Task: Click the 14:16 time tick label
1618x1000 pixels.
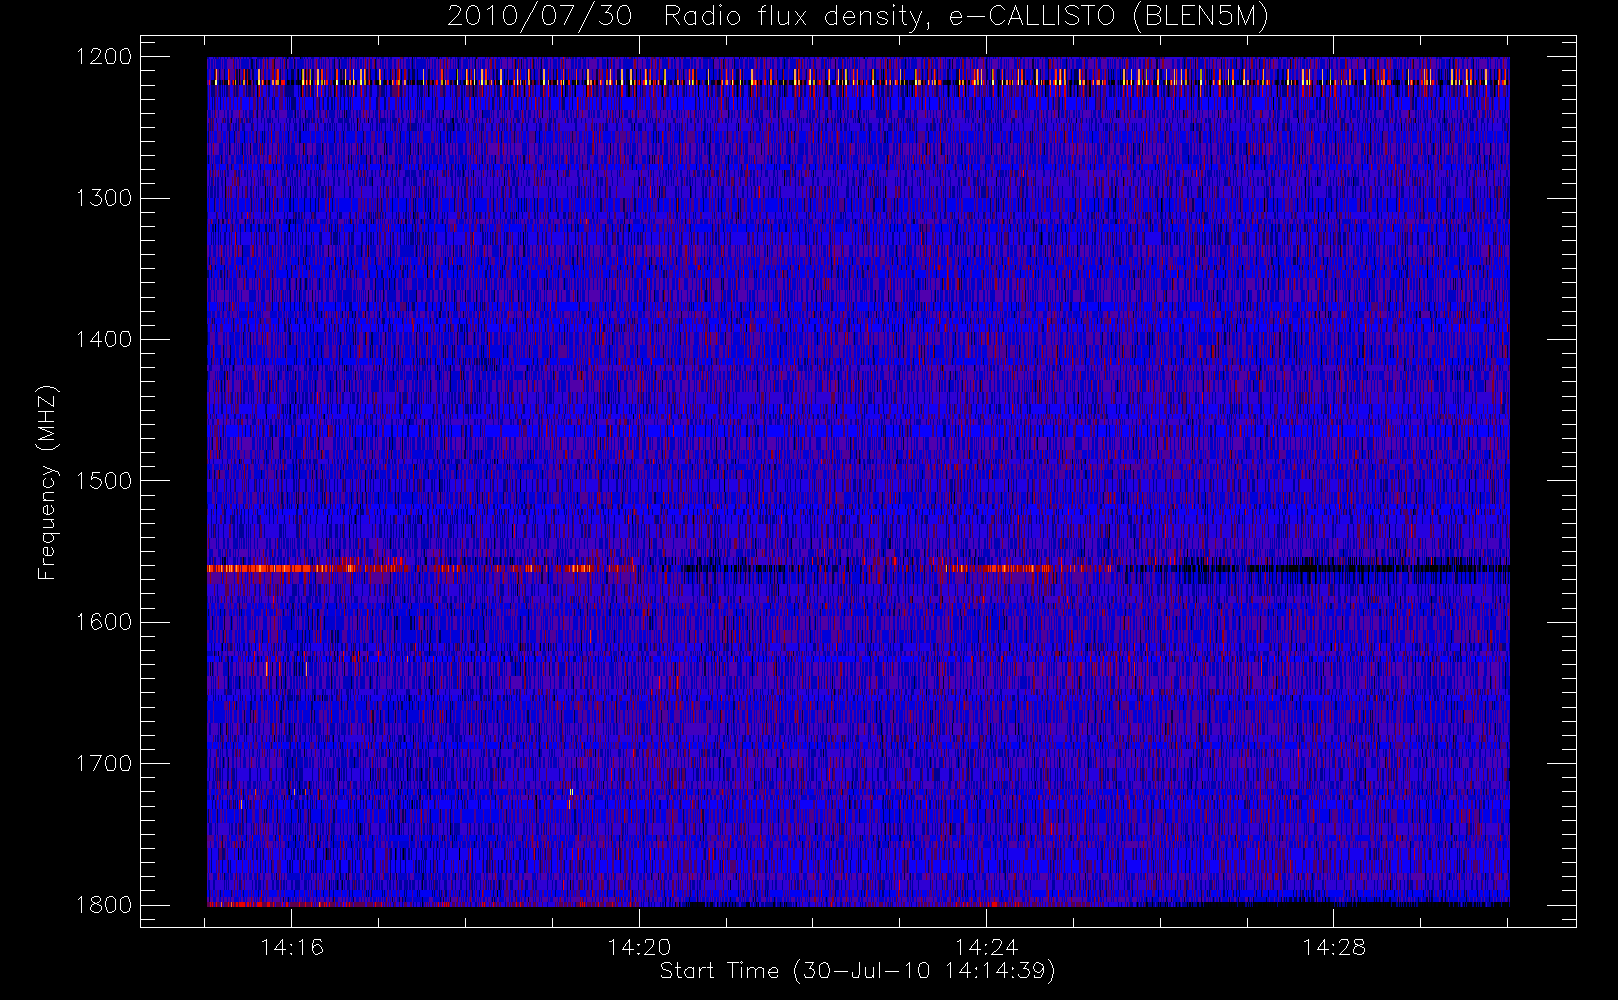Action: click(292, 947)
